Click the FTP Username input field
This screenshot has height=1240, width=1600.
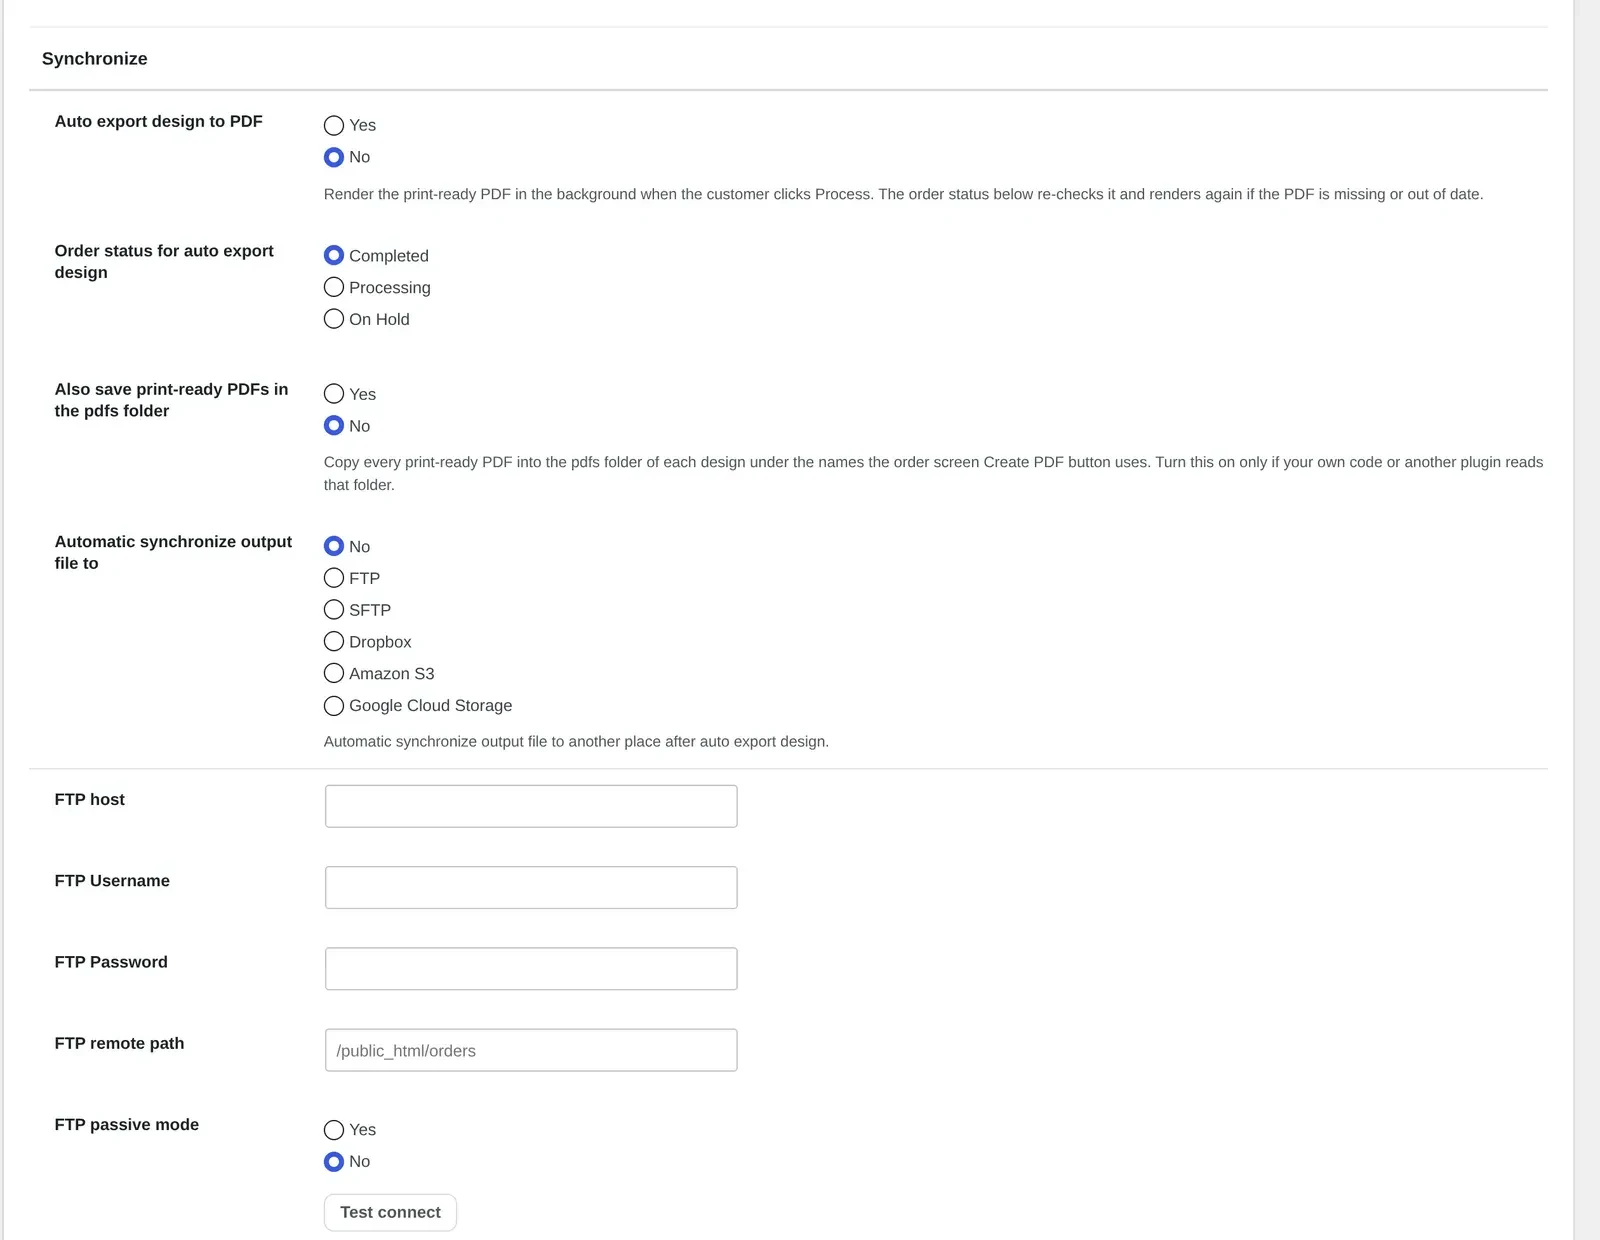[x=531, y=888]
